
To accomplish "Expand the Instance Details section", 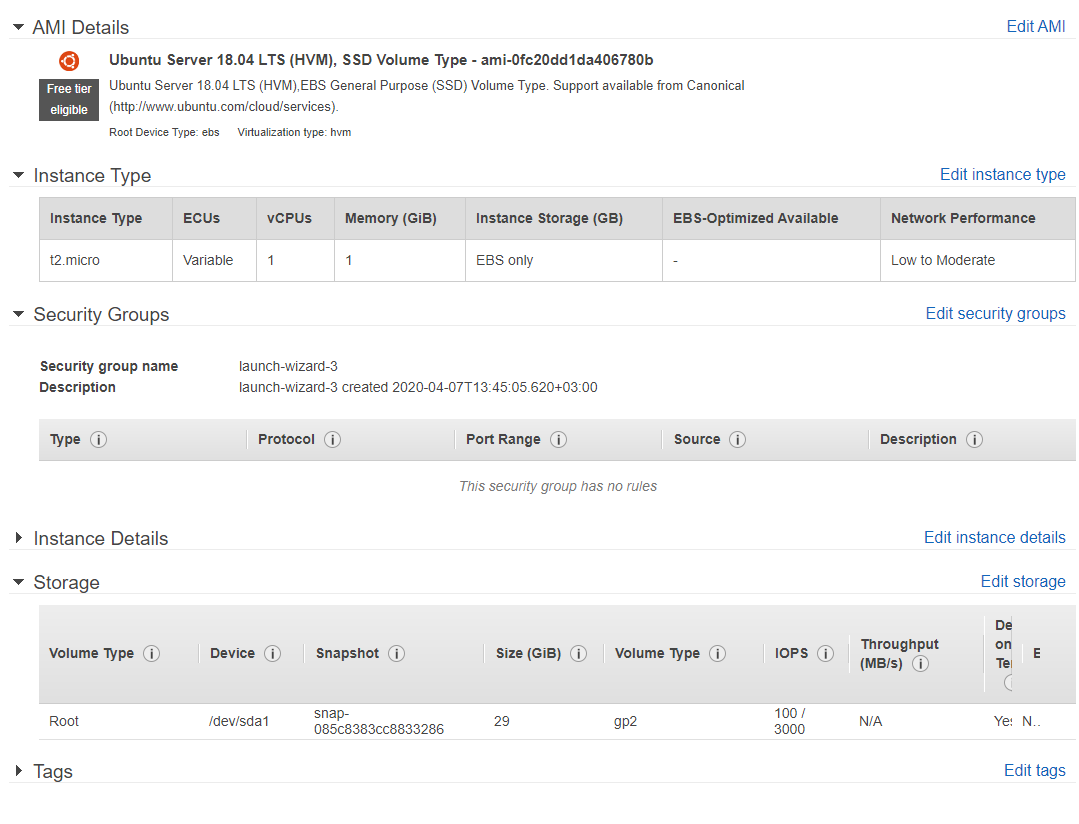I will click(x=19, y=538).
